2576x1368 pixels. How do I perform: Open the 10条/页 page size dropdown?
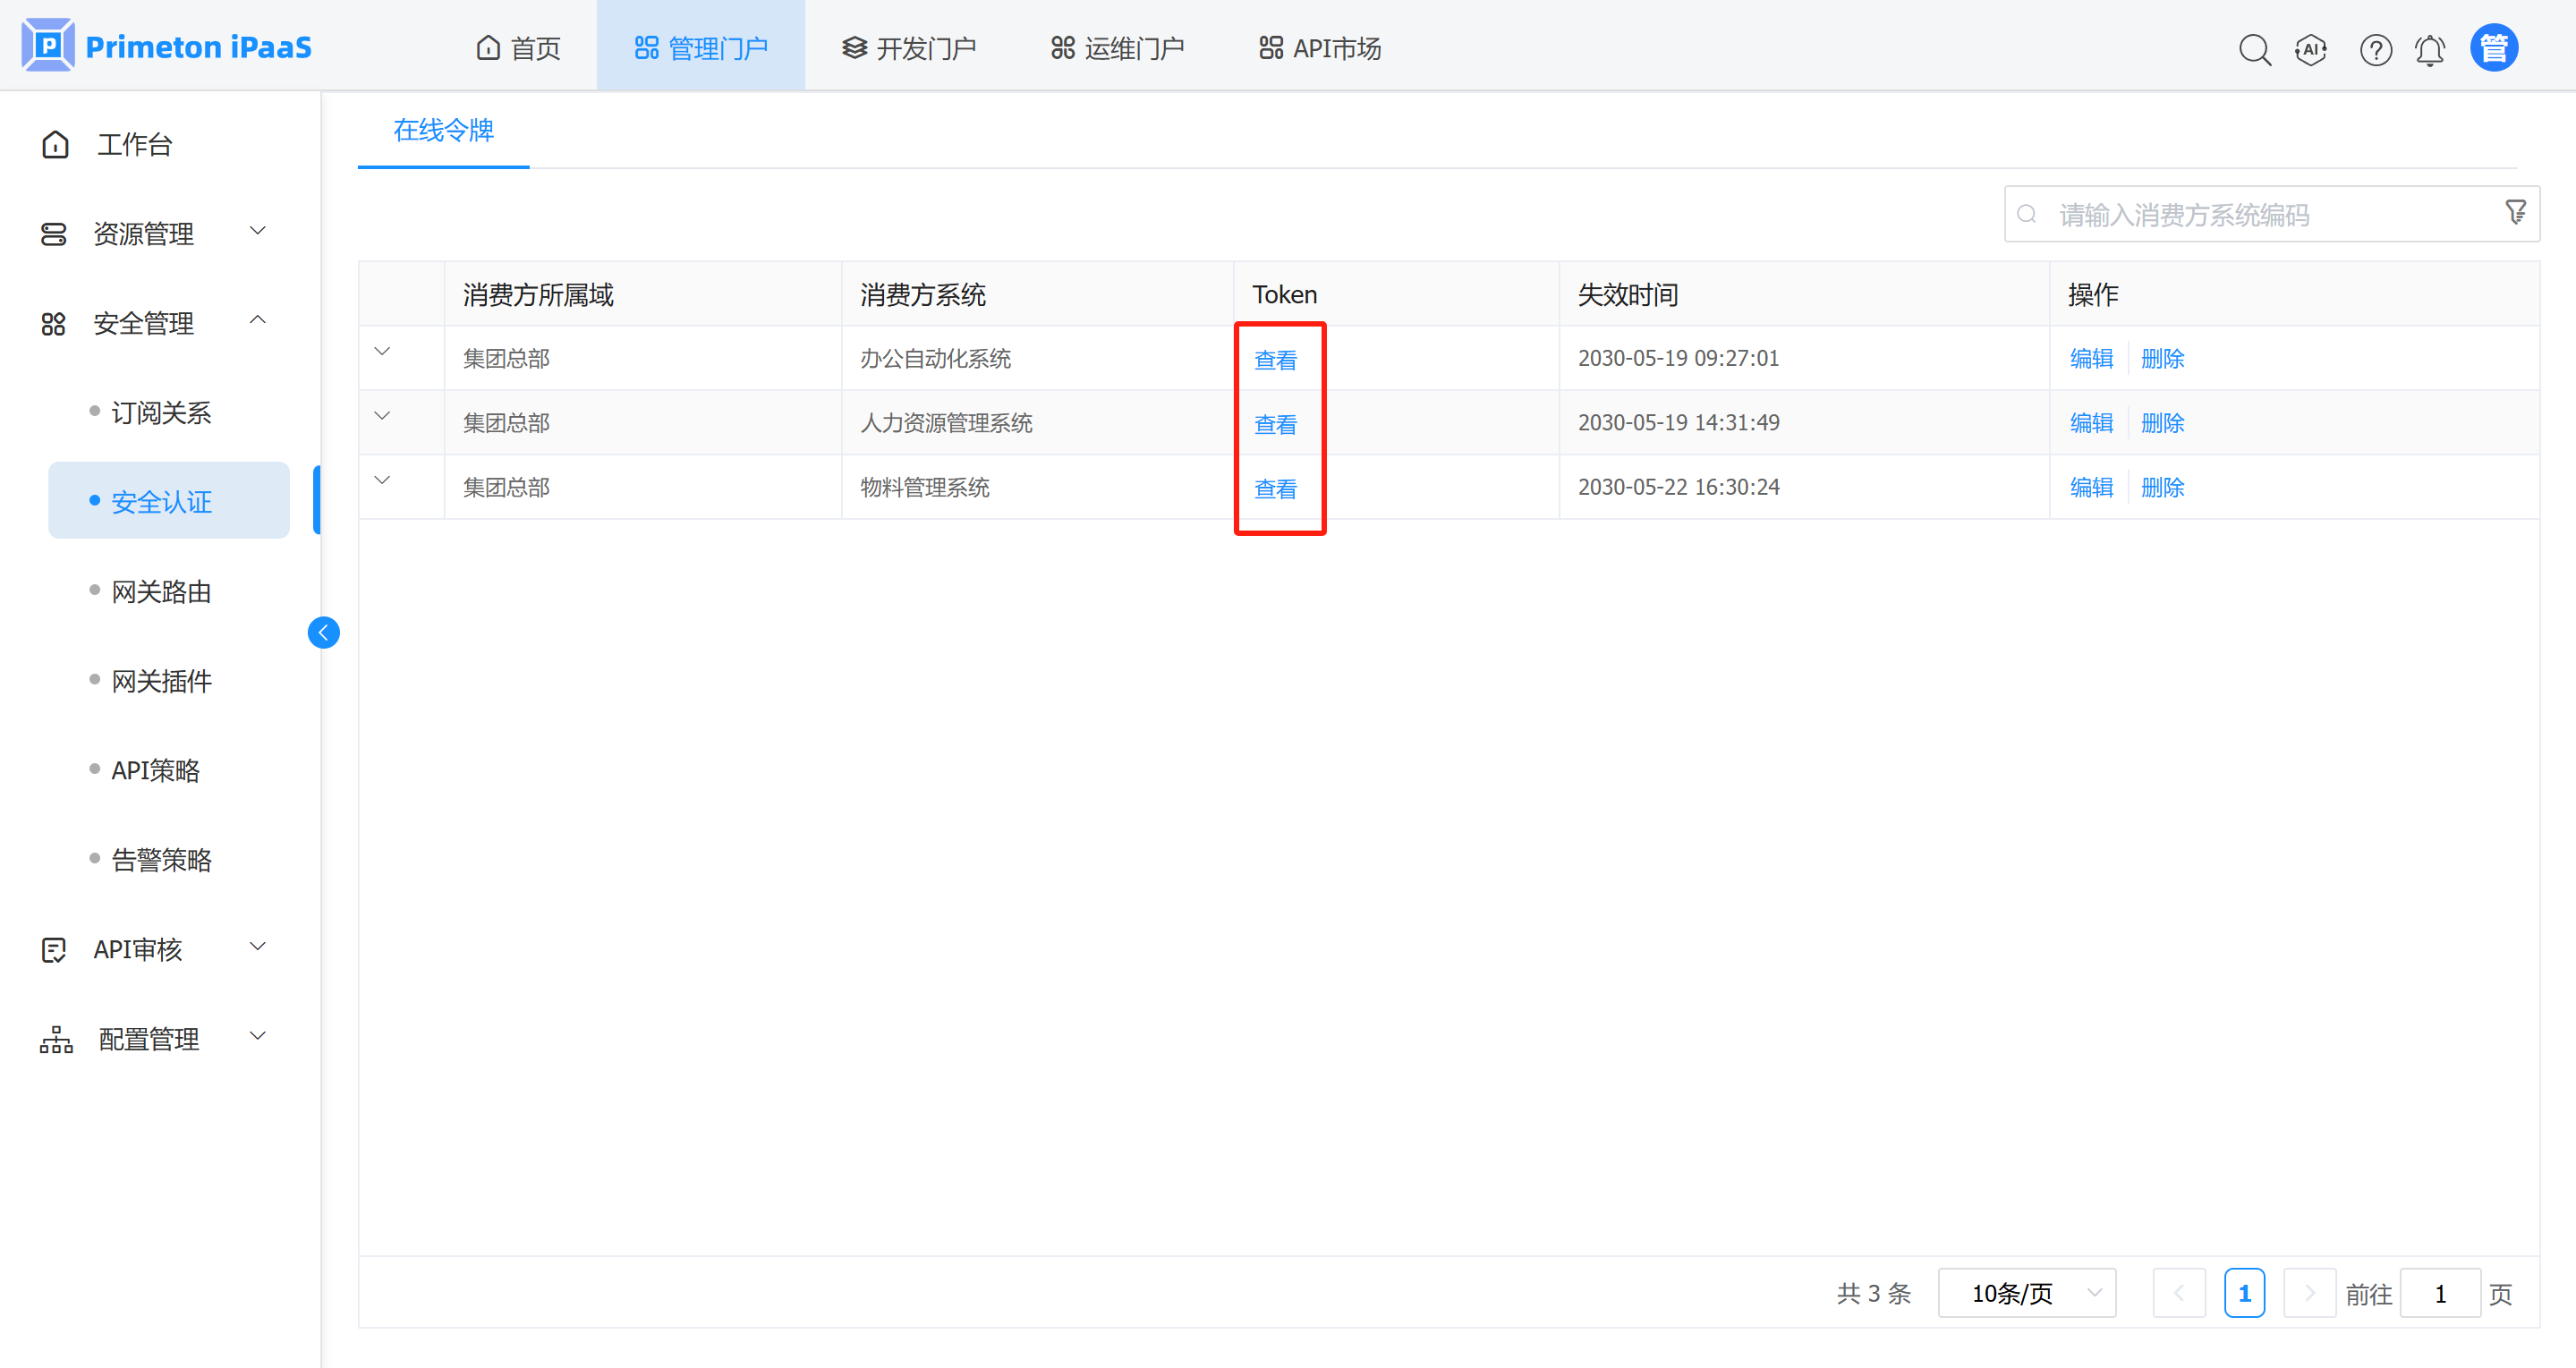[2026, 1293]
